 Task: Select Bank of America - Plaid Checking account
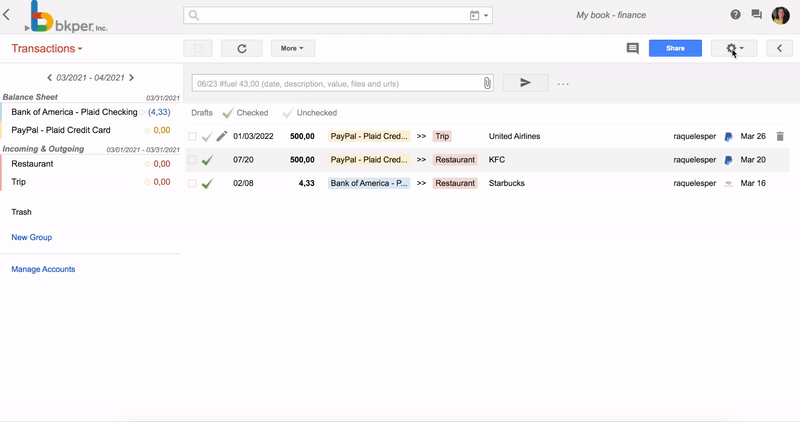click(74, 112)
